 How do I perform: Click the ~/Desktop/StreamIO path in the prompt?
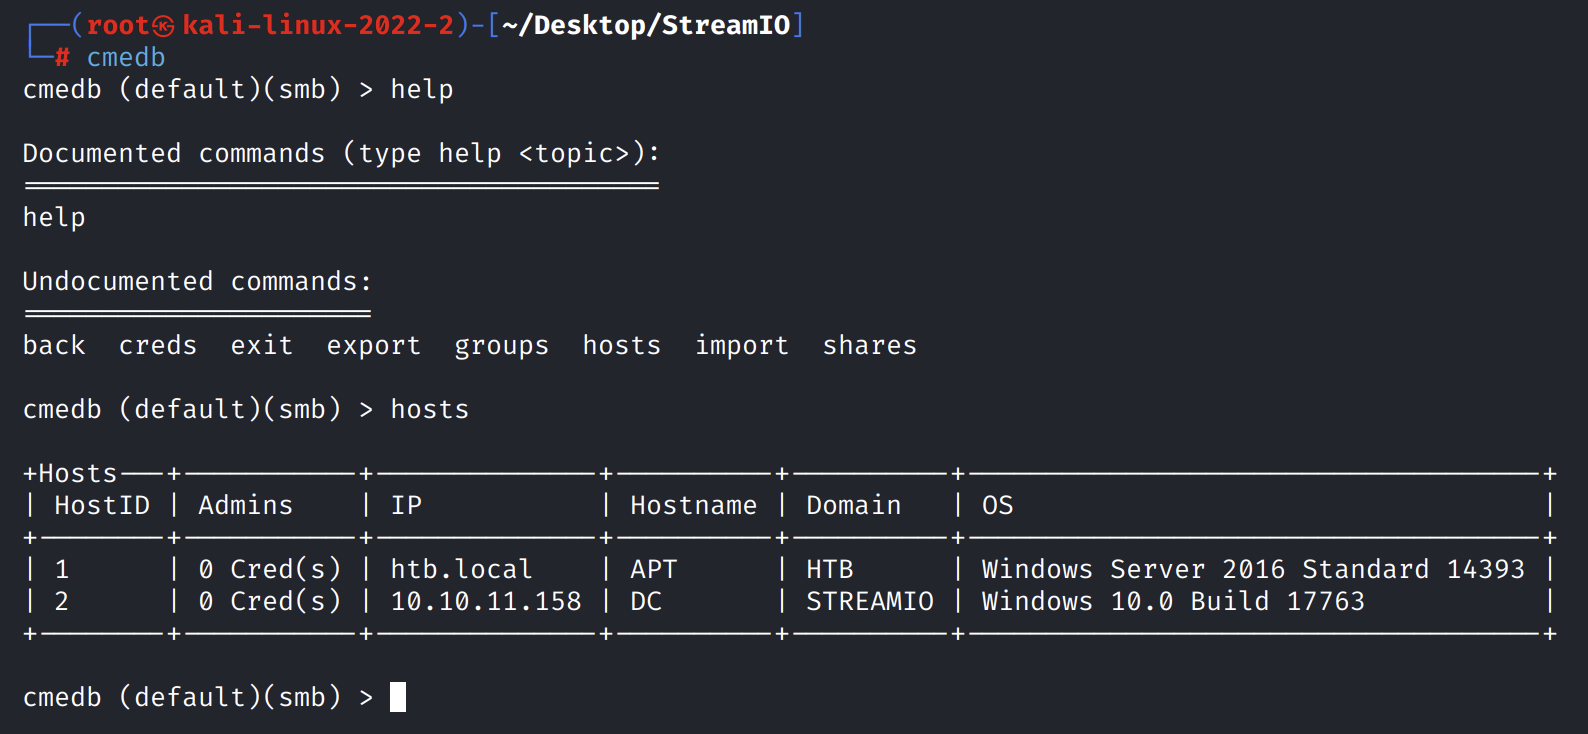pos(646,25)
